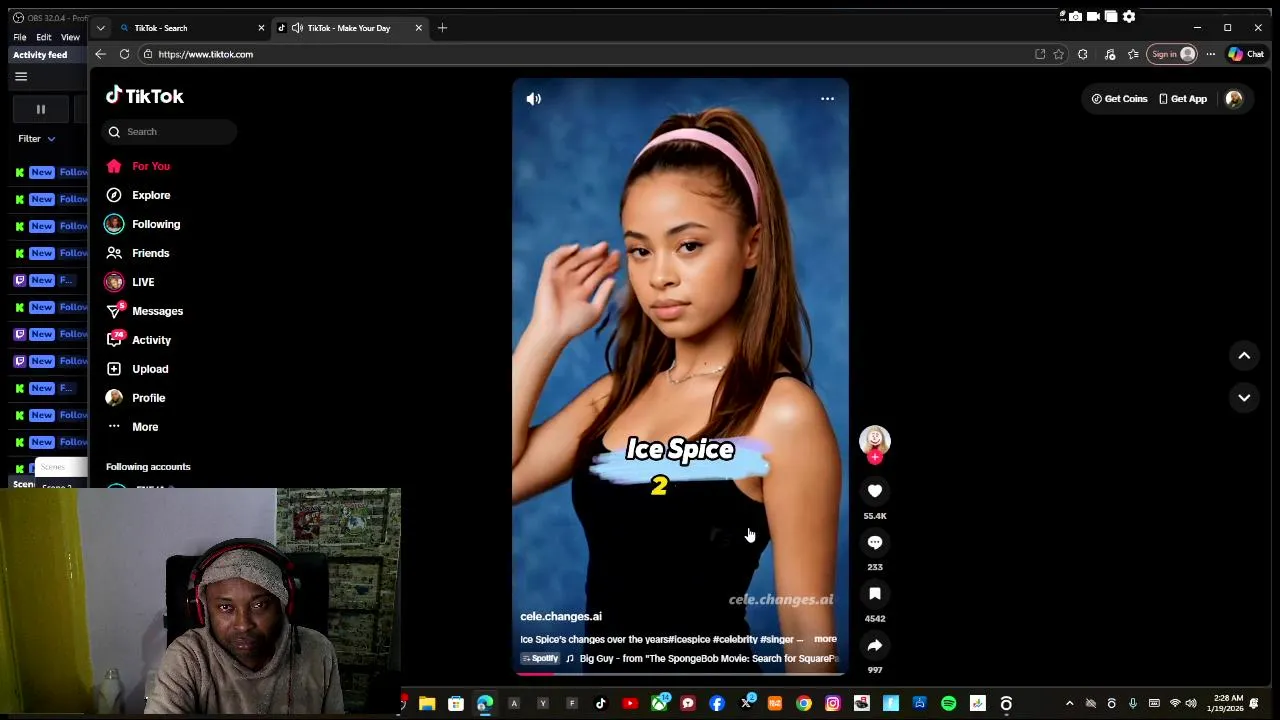Share the video with the arrow icon

875,645
